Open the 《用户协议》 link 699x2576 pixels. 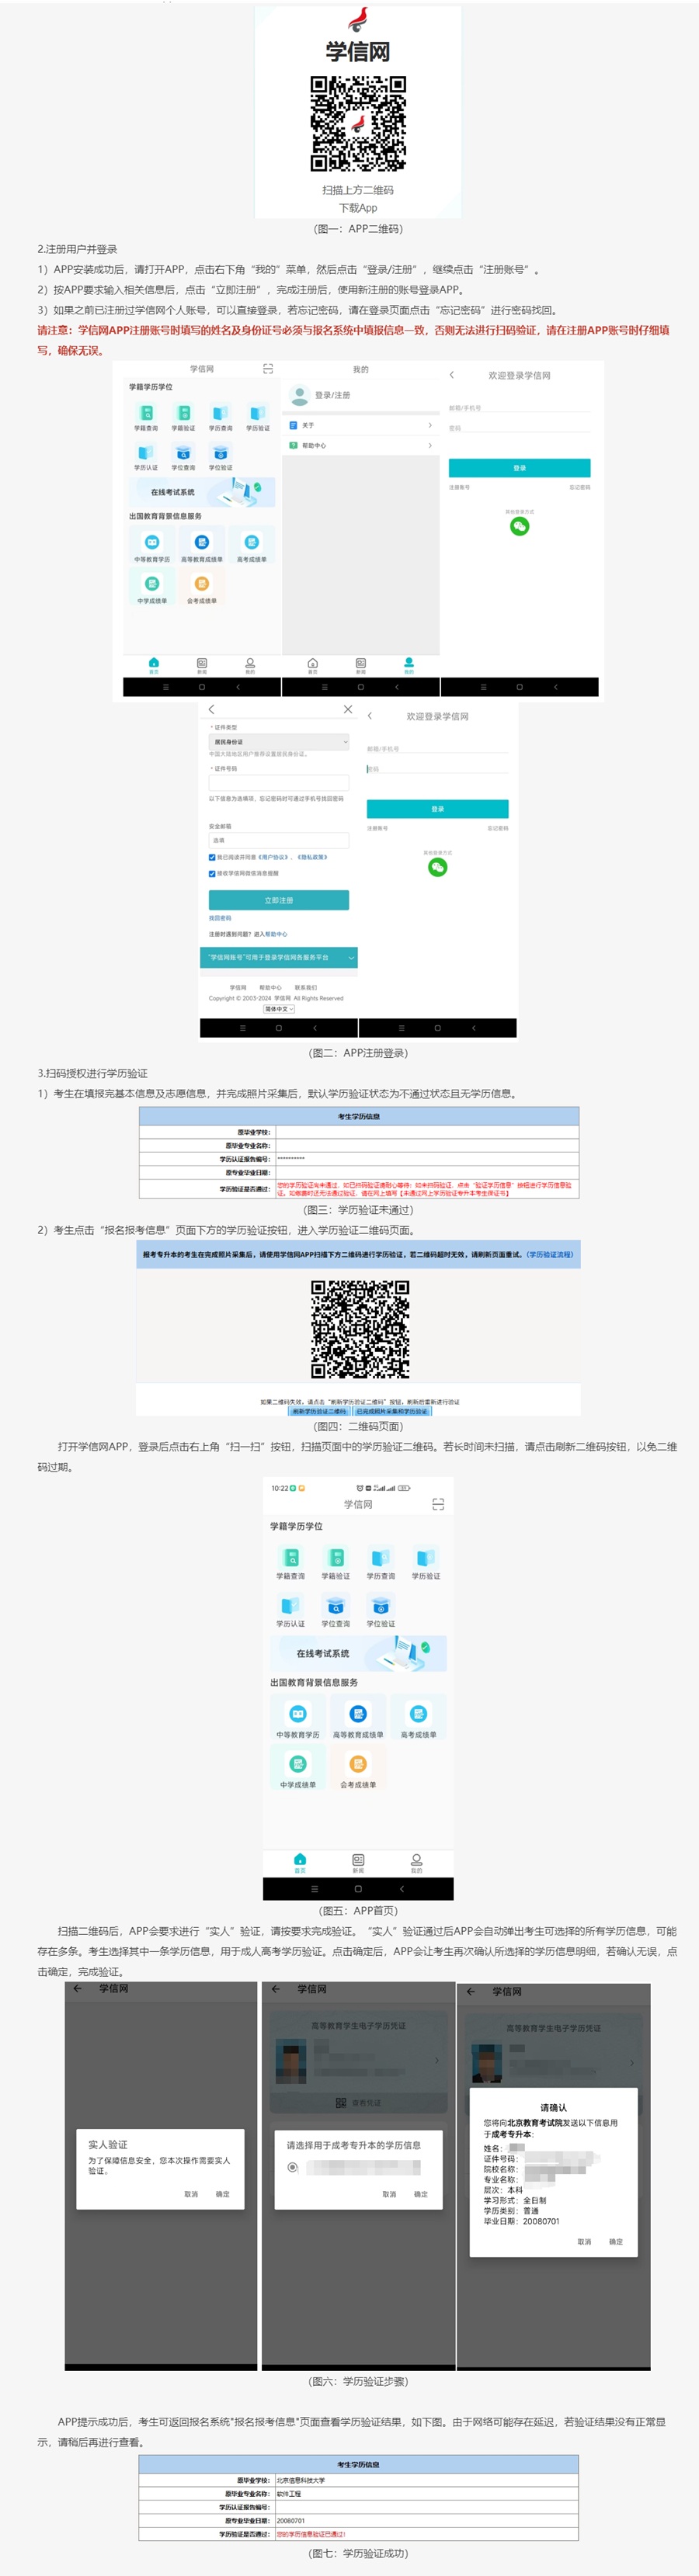(274, 857)
